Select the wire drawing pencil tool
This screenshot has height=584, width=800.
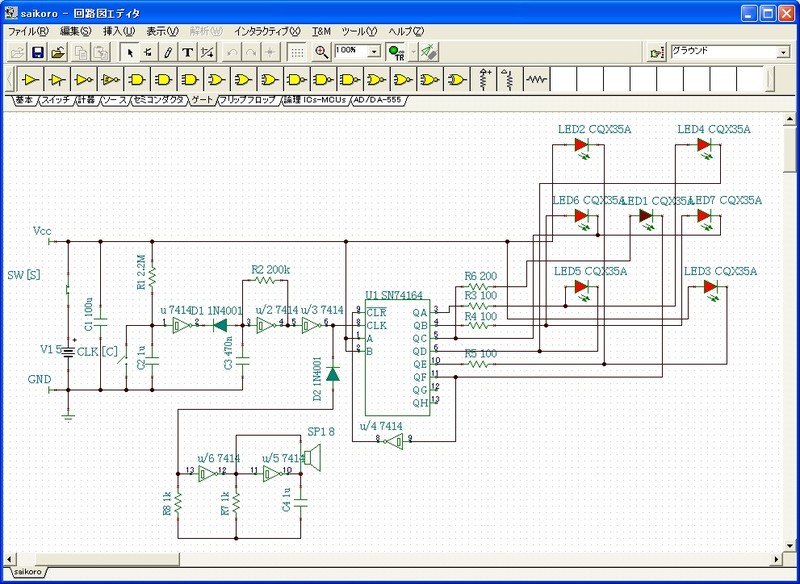168,52
